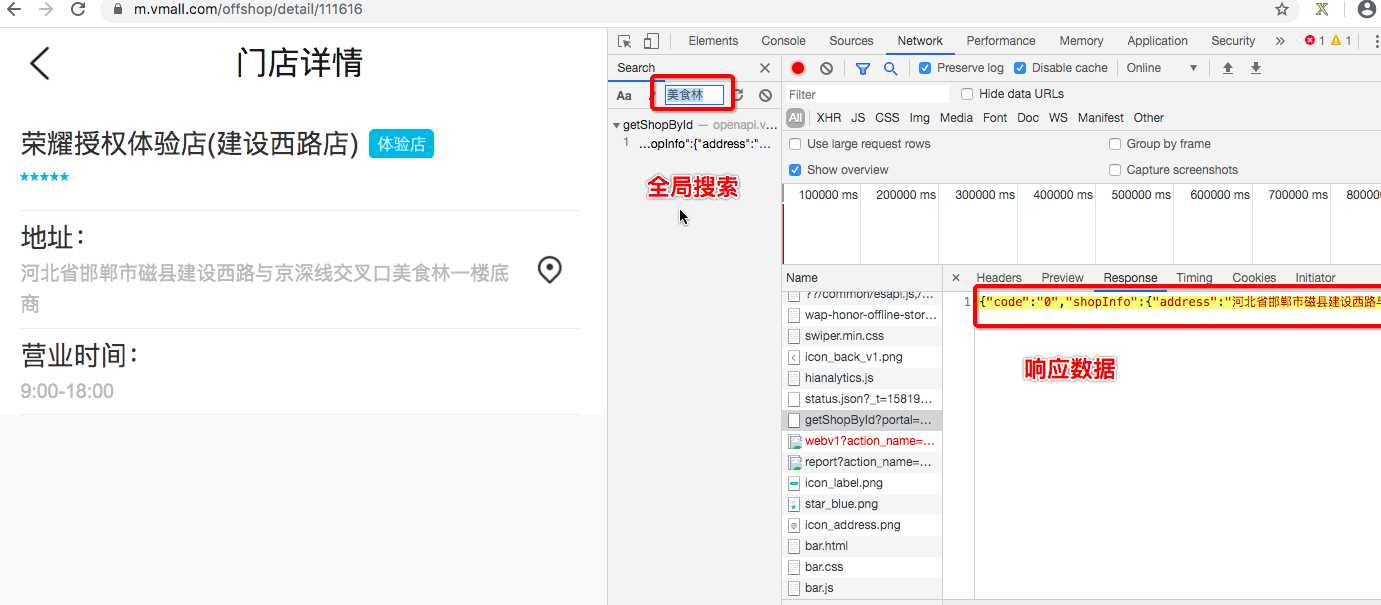Bookmark this page with the star
Viewport: 1381px width, 605px height.
1282,9
